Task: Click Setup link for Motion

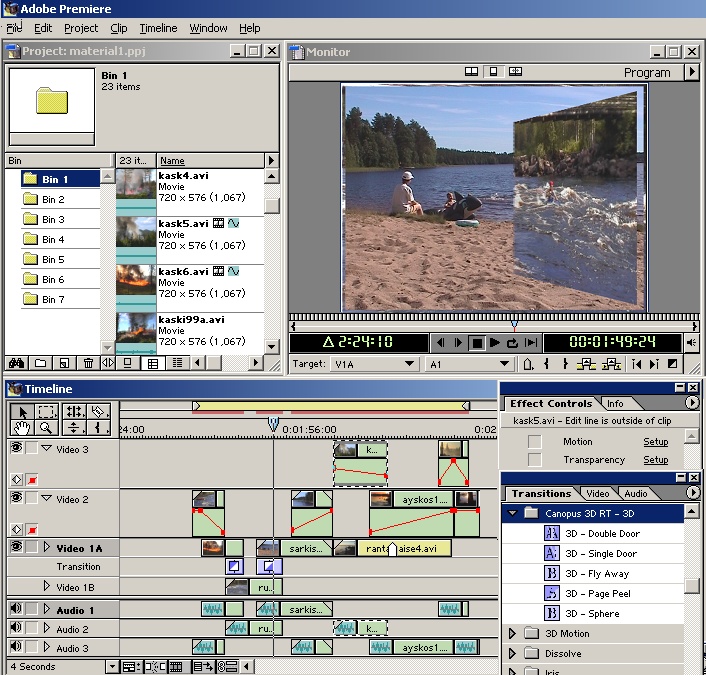Action: click(x=656, y=441)
